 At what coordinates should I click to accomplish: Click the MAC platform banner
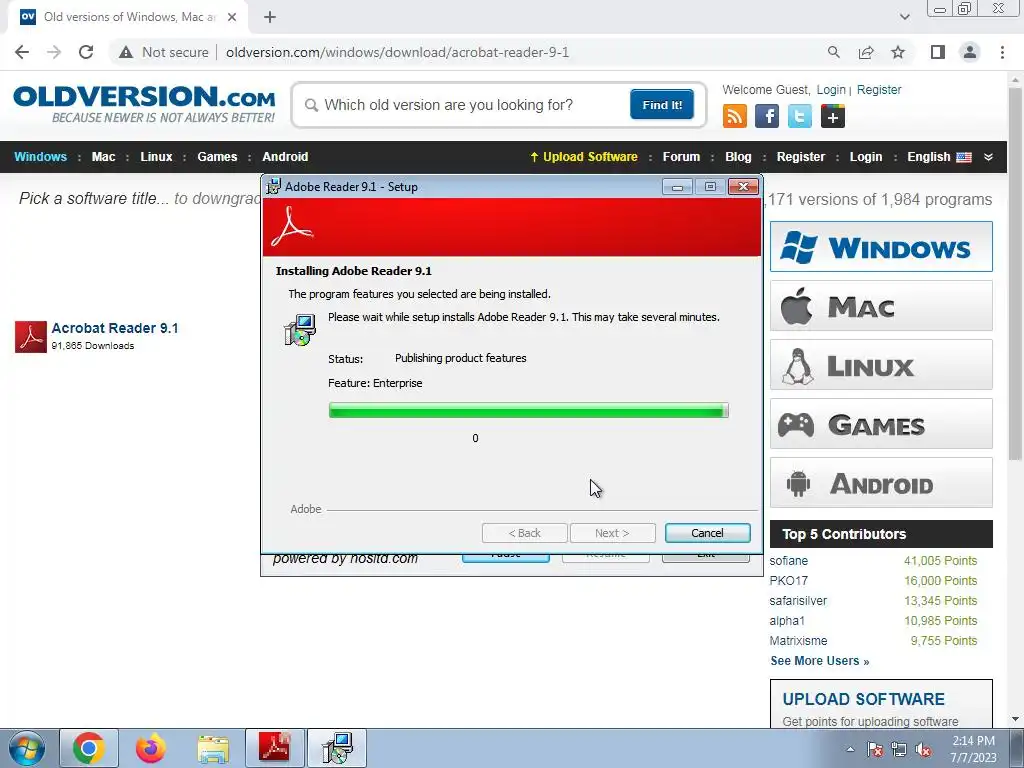[x=881, y=306]
